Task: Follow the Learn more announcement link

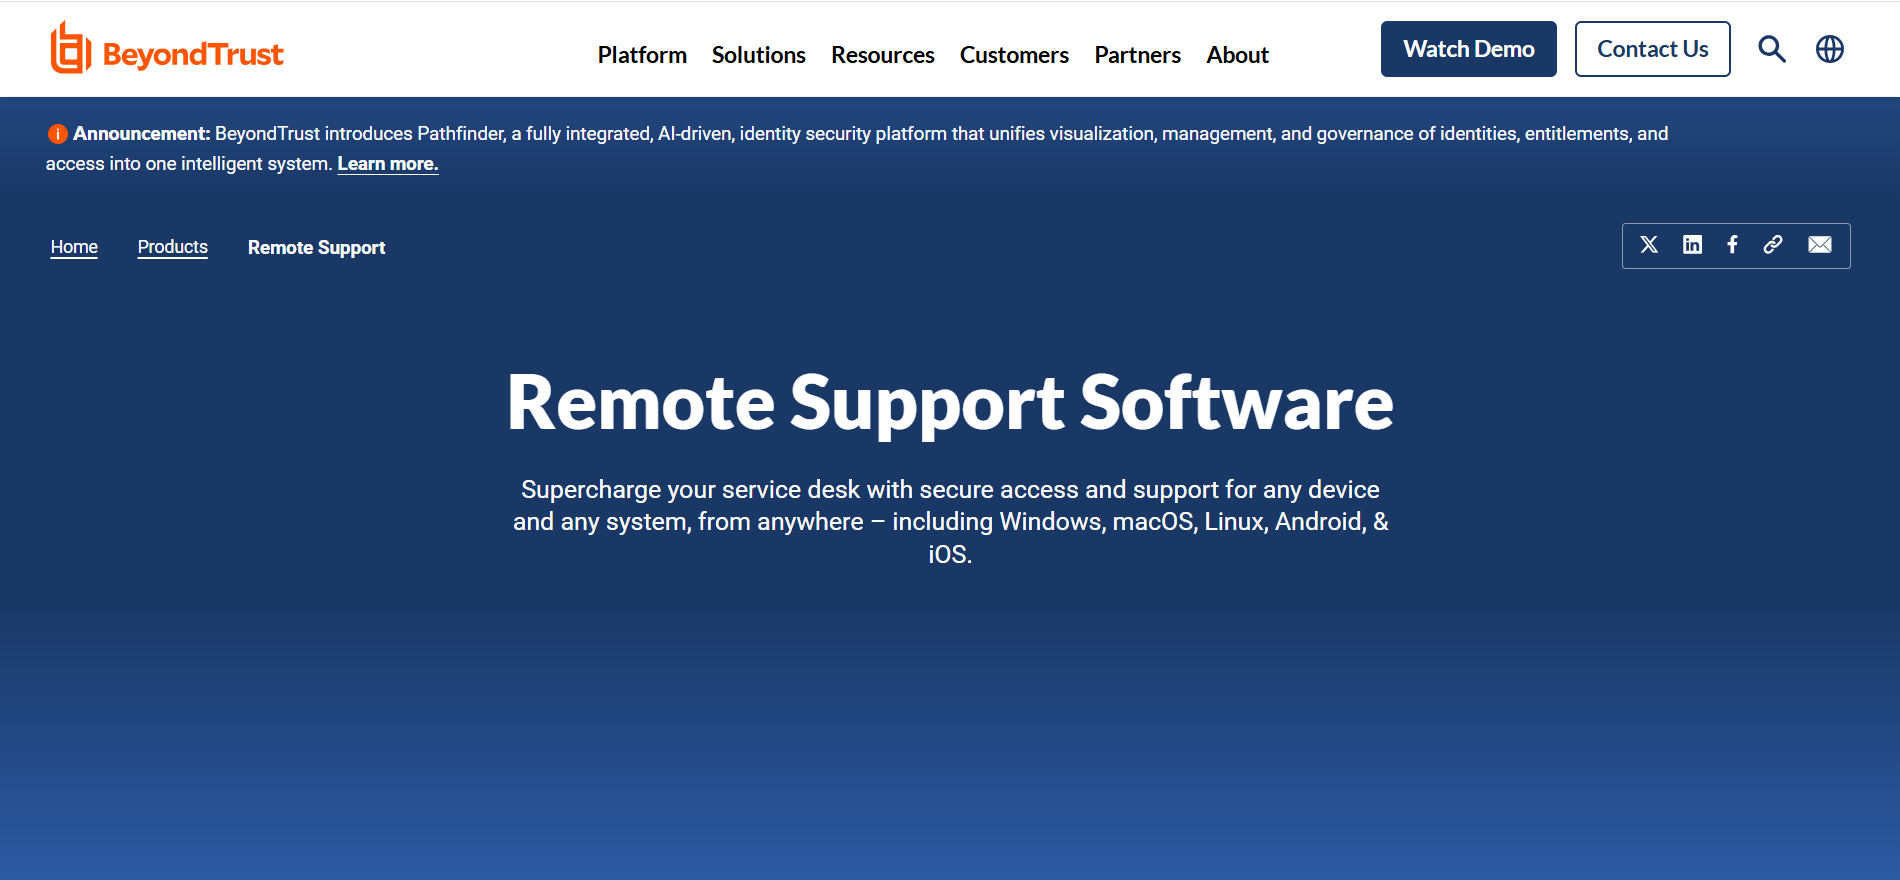Action: pos(388,164)
